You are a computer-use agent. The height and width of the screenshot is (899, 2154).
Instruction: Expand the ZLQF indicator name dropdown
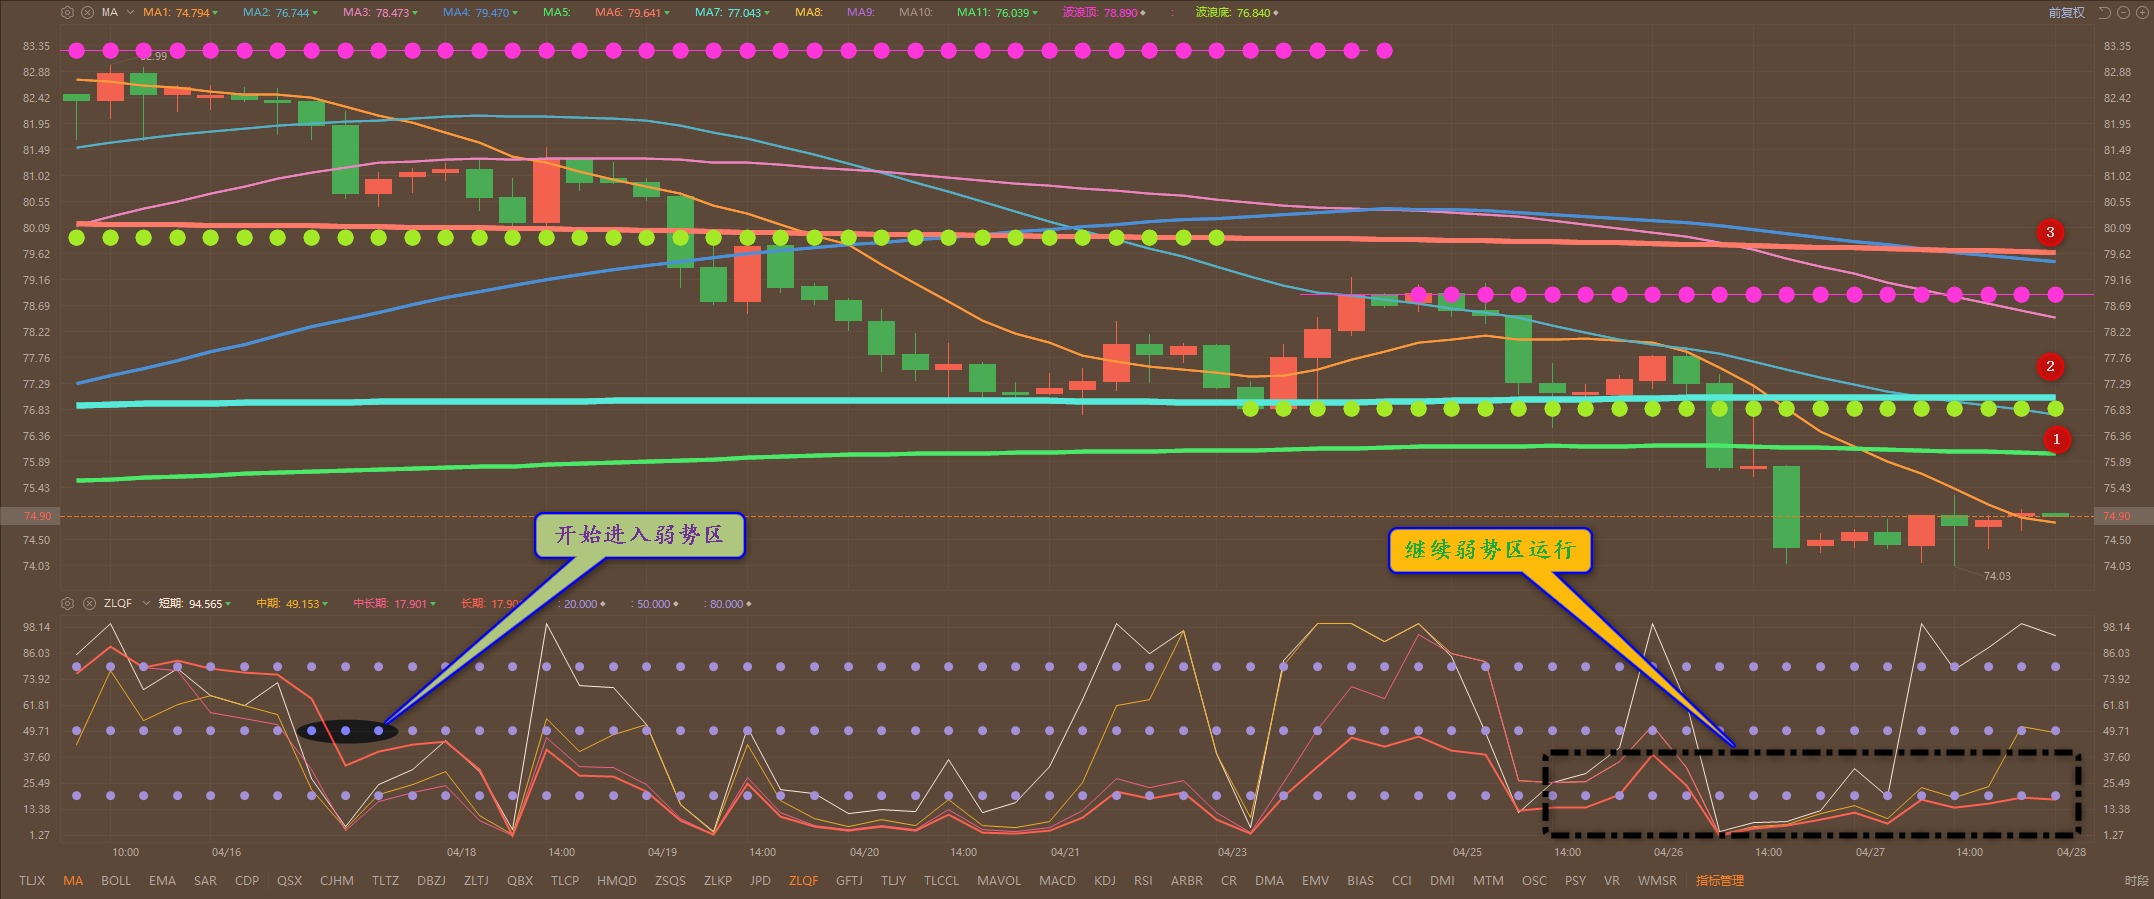click(146, 603)
